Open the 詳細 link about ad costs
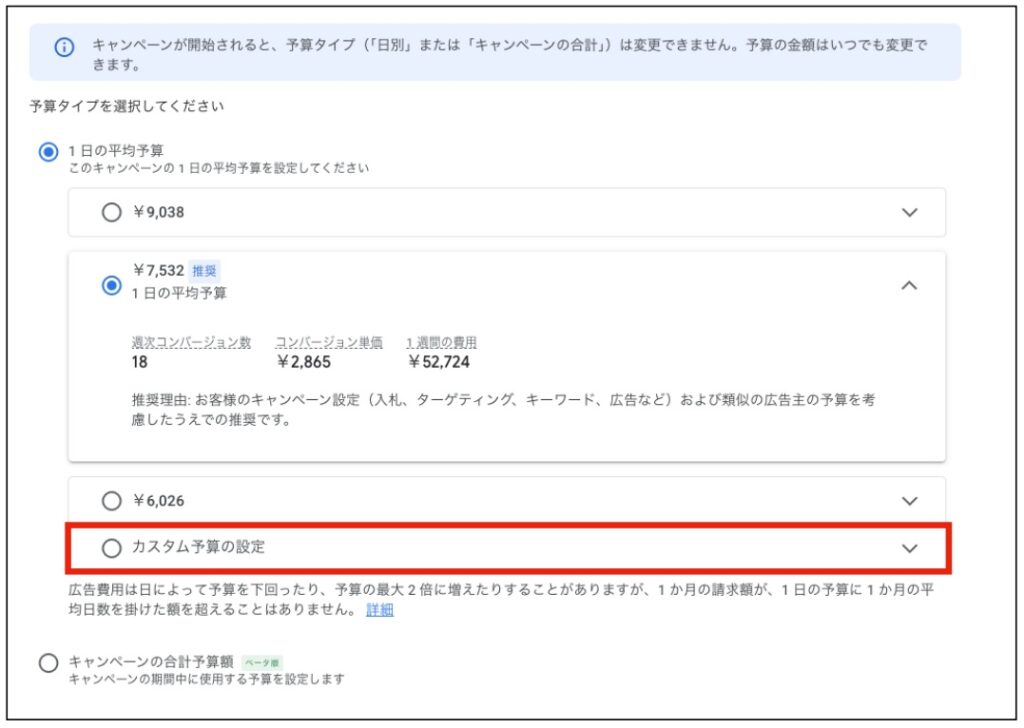Viewport: 1024px width, 728px height. point(379,610)
